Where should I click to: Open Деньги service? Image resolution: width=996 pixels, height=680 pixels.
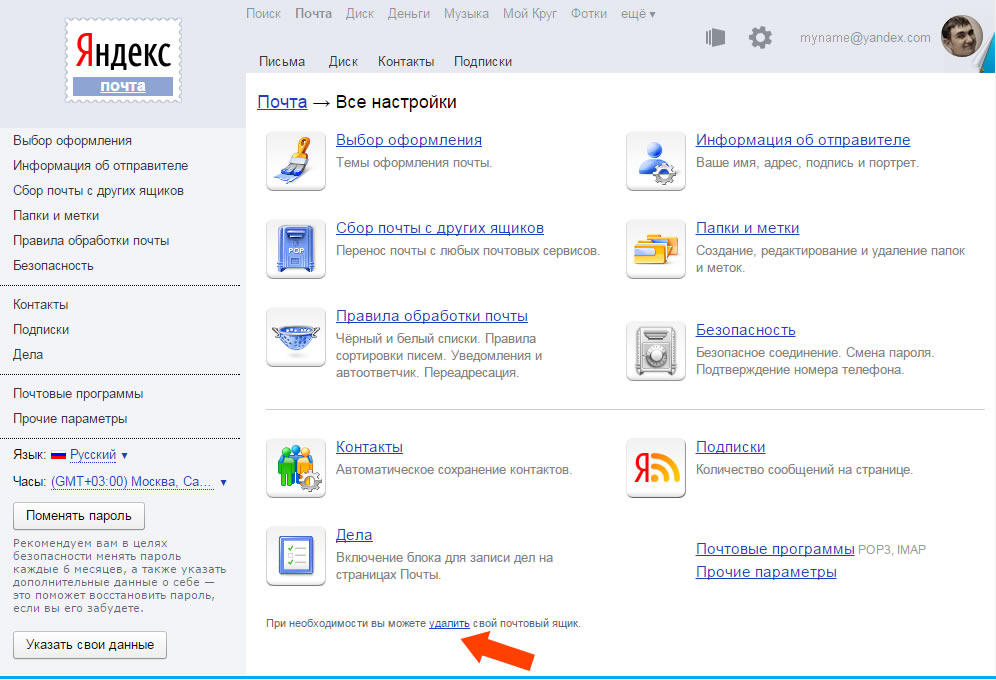[408, 13]
